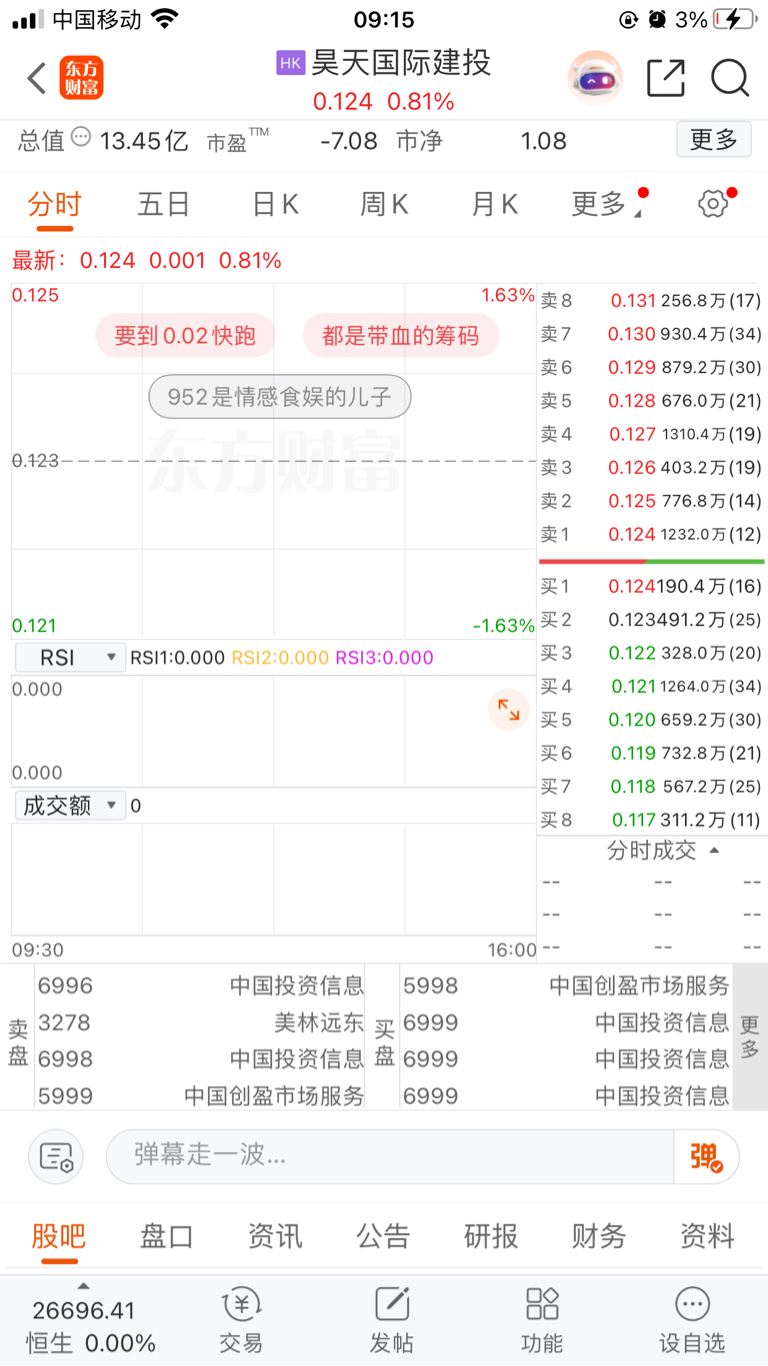Viewport: 768px width, 1366px height.
Task: Tap the 分时成交 header label
Action: (651, 851)
